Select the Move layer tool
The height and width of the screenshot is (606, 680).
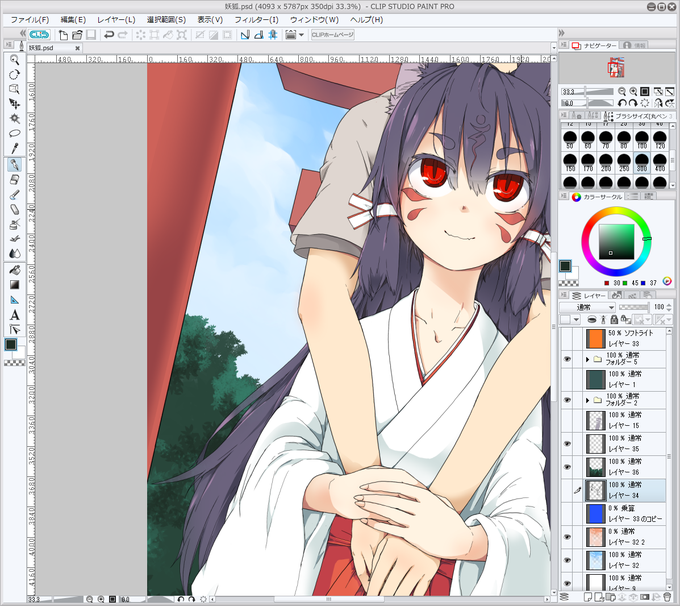point(14,104)
